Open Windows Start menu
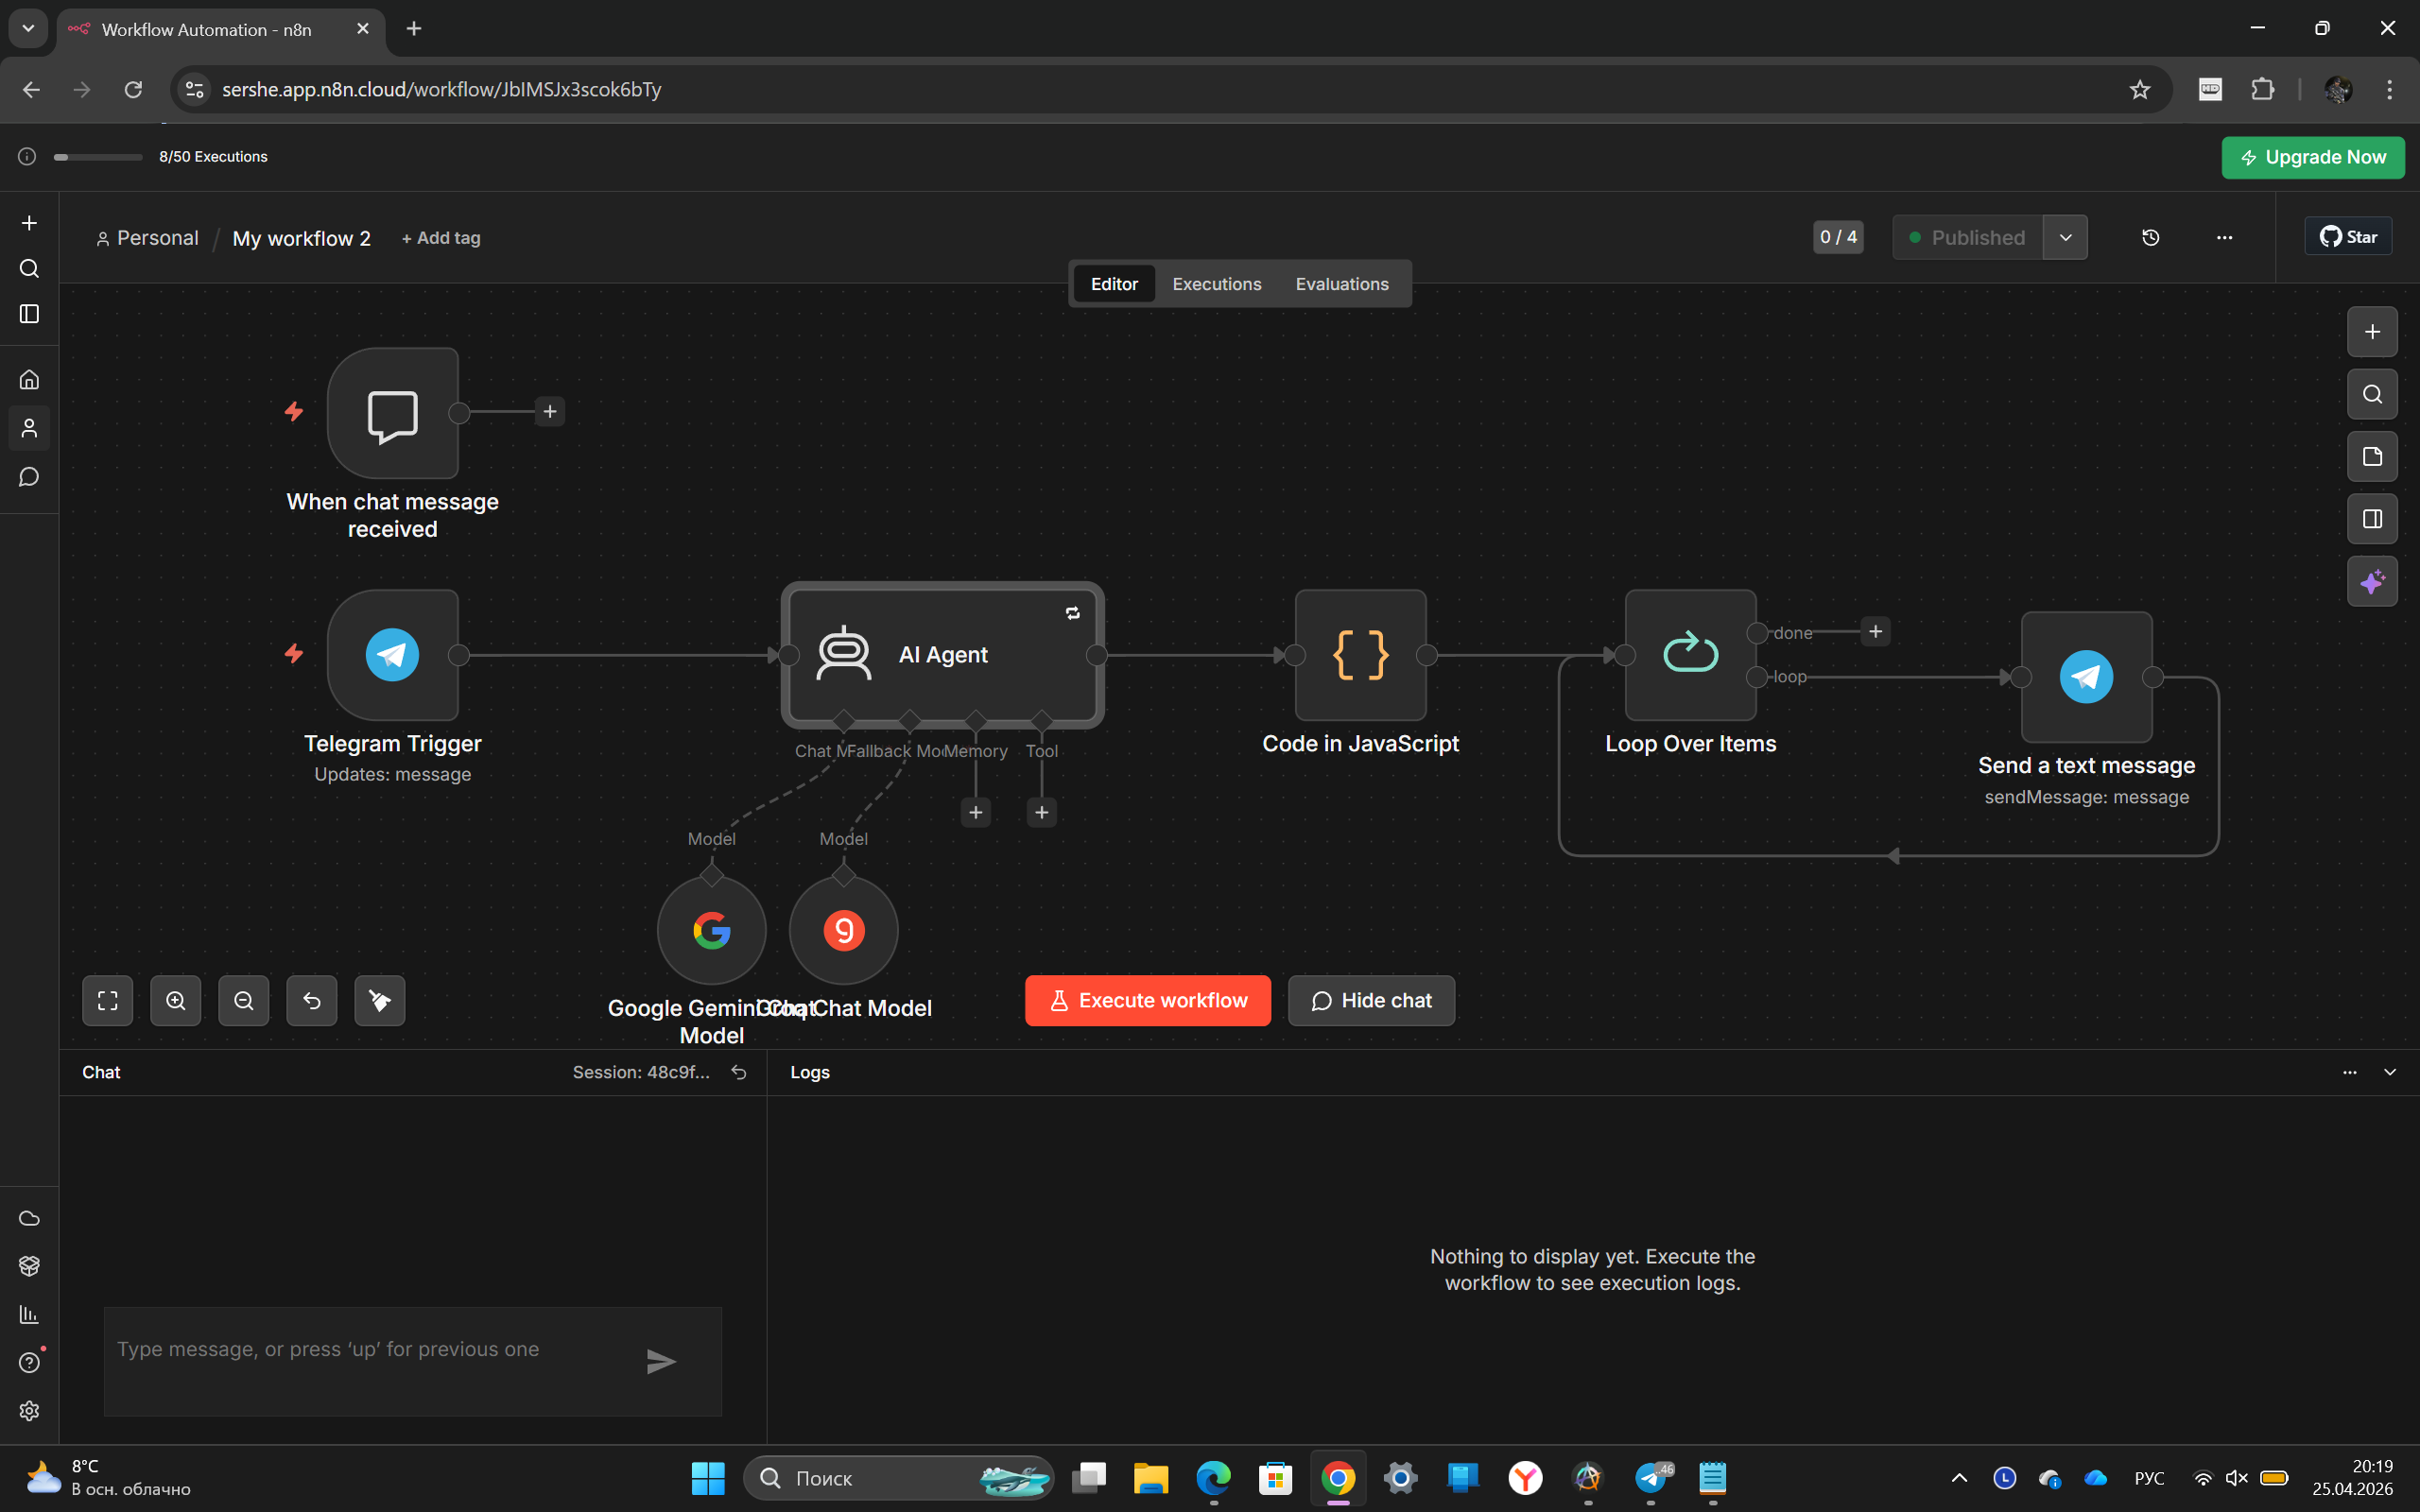This screenshot has width=2420, height=1512. coord(708,1478)
